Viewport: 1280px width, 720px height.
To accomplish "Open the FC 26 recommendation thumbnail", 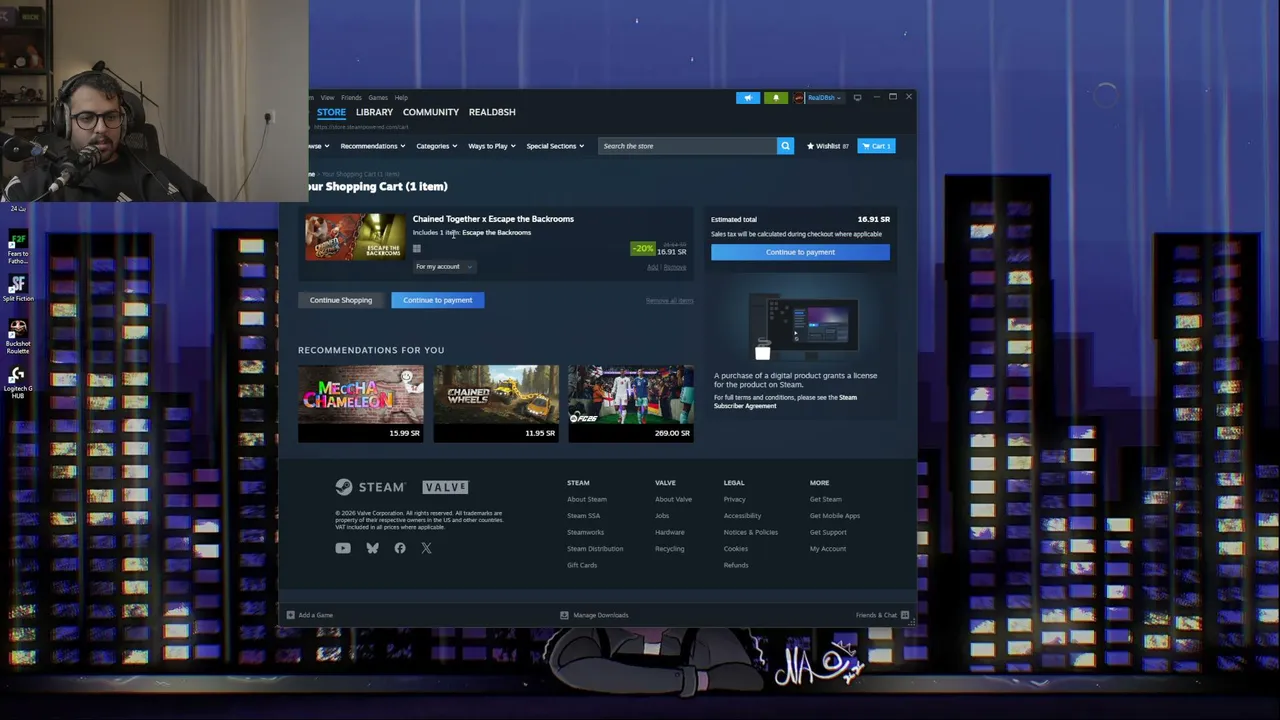I will click(631, 403).
